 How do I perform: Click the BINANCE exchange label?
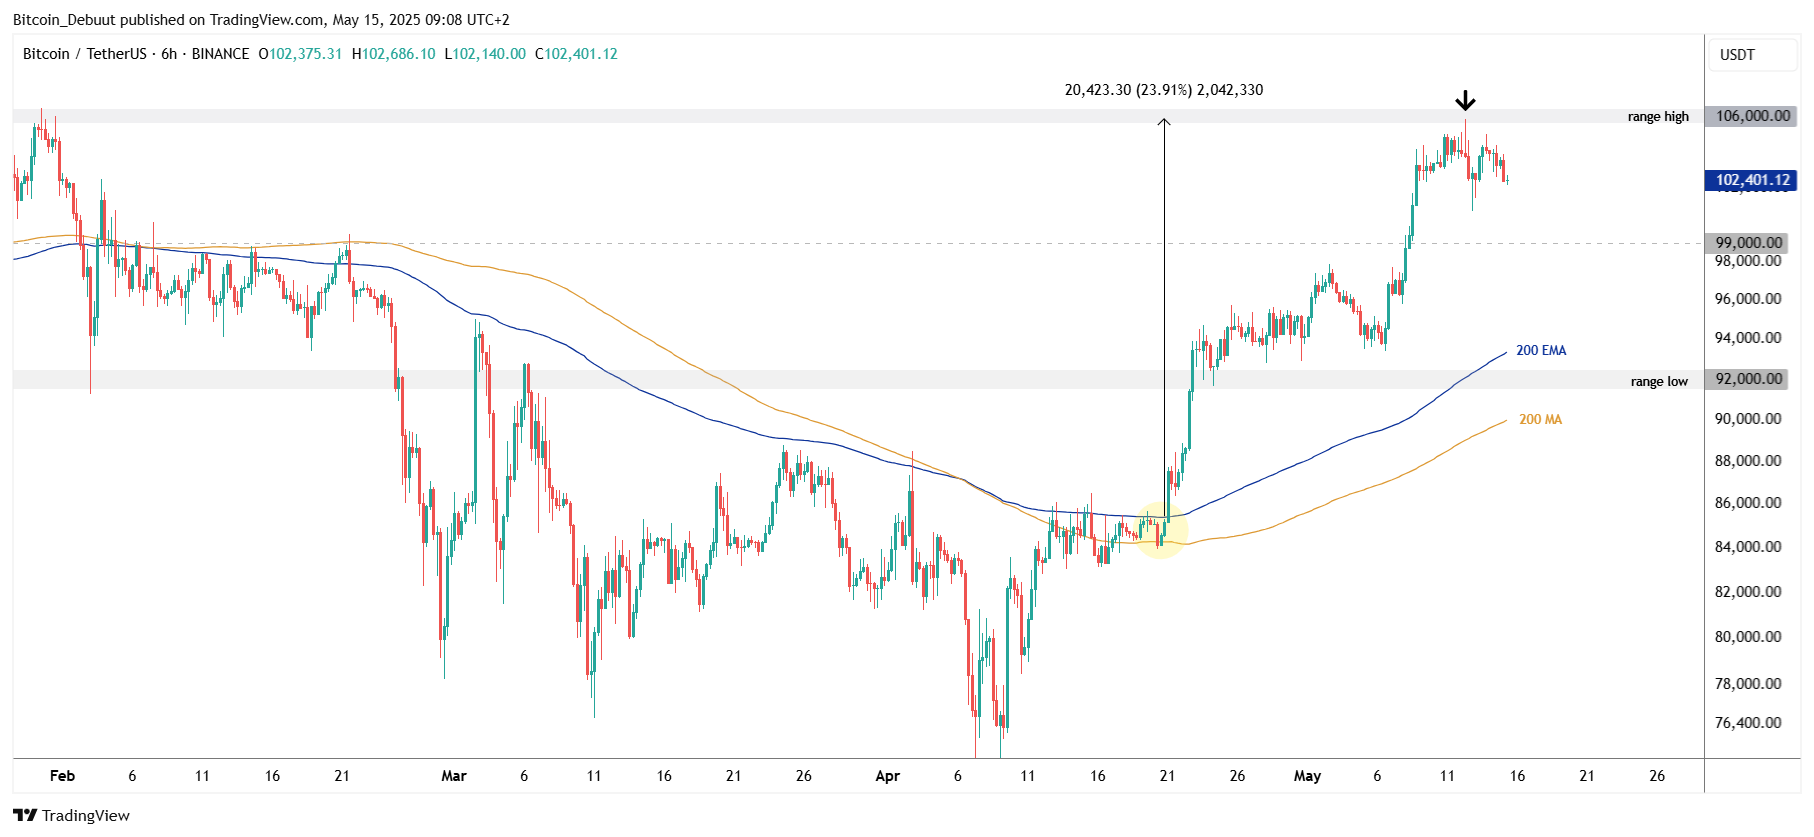click(x=220, y=54)
